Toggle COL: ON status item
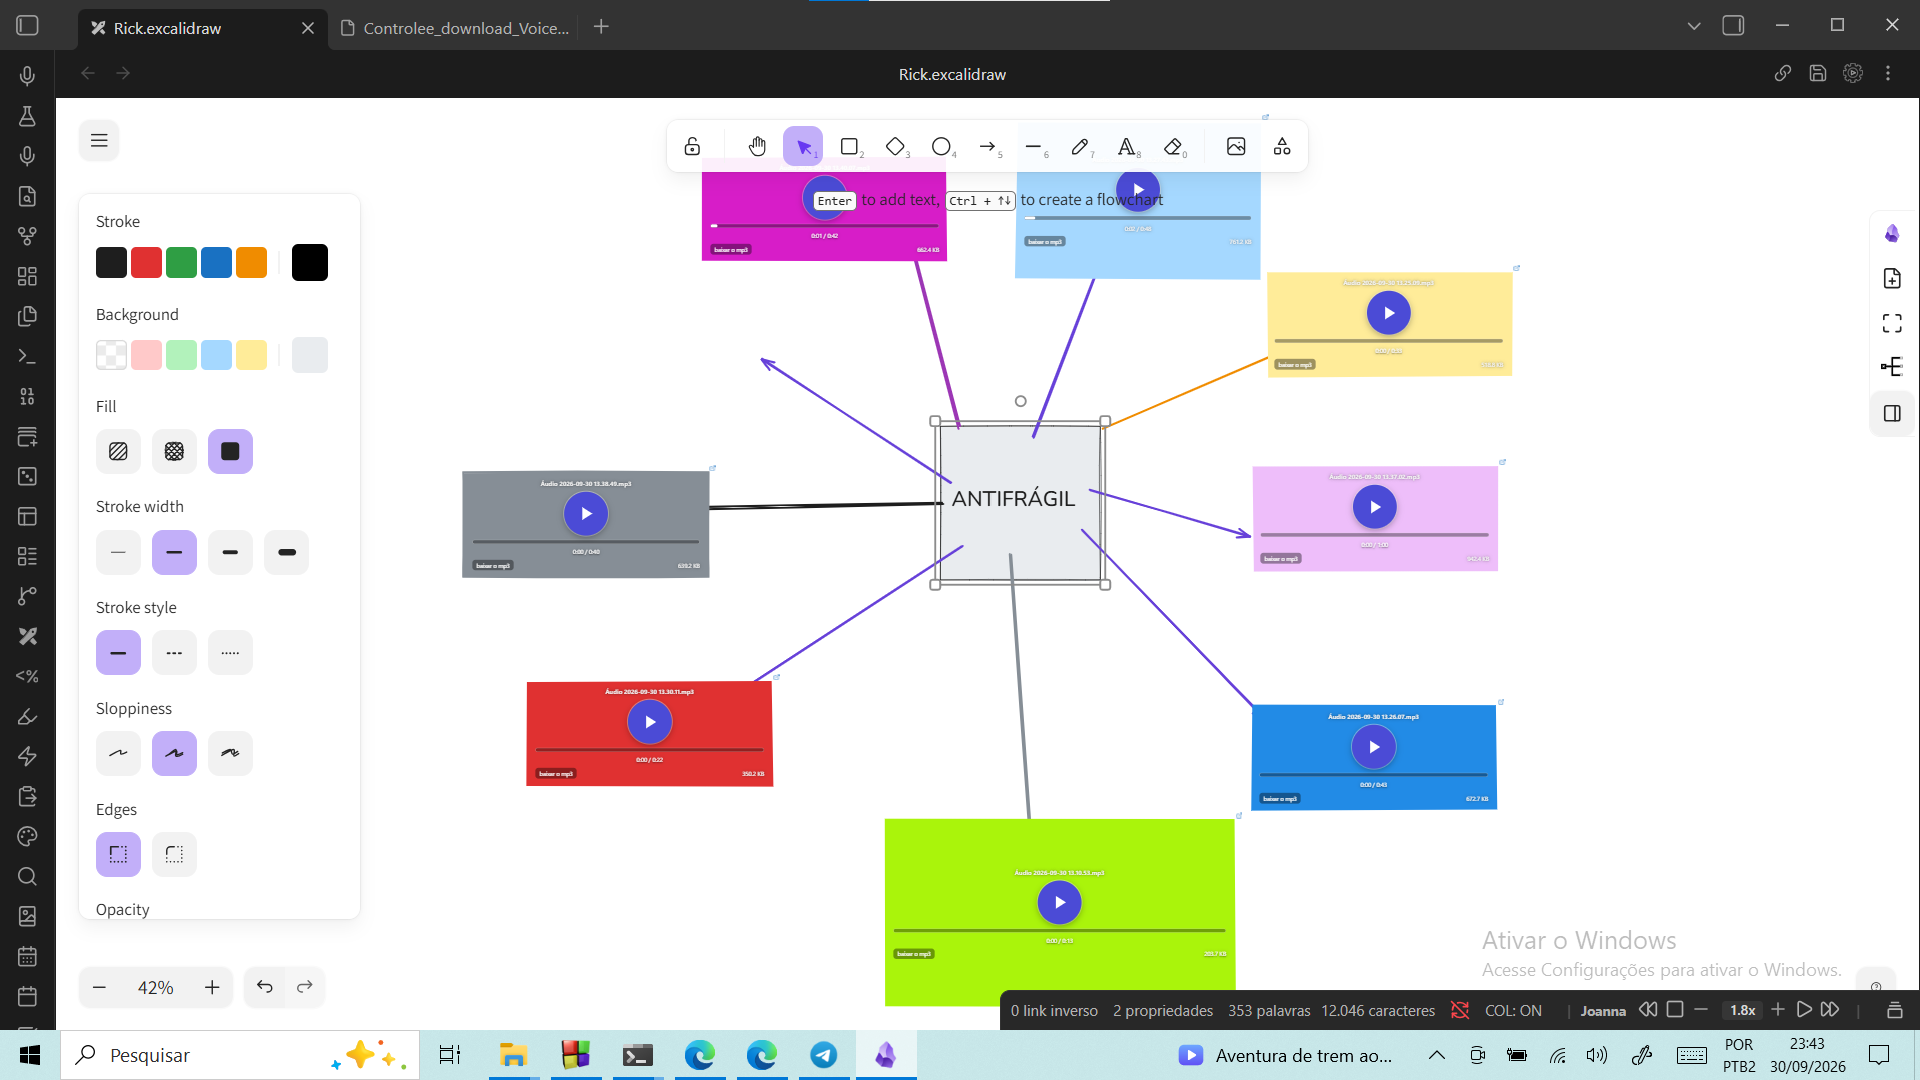This screenshot has width=1920, height=1080. click(x=1513, y=1011)
